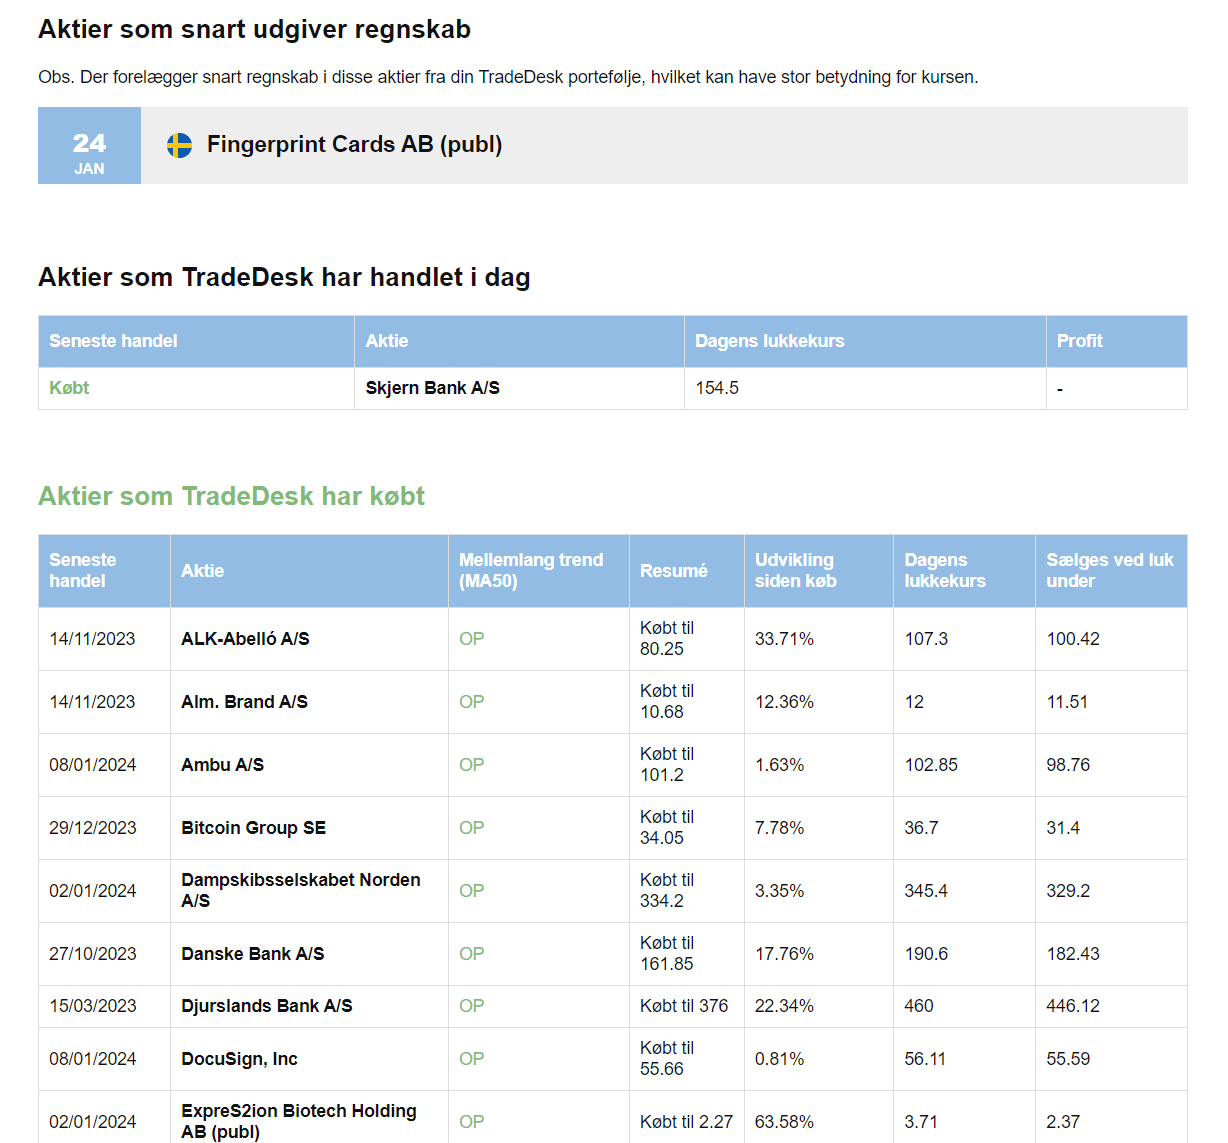Click date 27/10/2023 in Danske Bank row
The width and height of the screenshot is (1228, 1143).
click(92, 954)
